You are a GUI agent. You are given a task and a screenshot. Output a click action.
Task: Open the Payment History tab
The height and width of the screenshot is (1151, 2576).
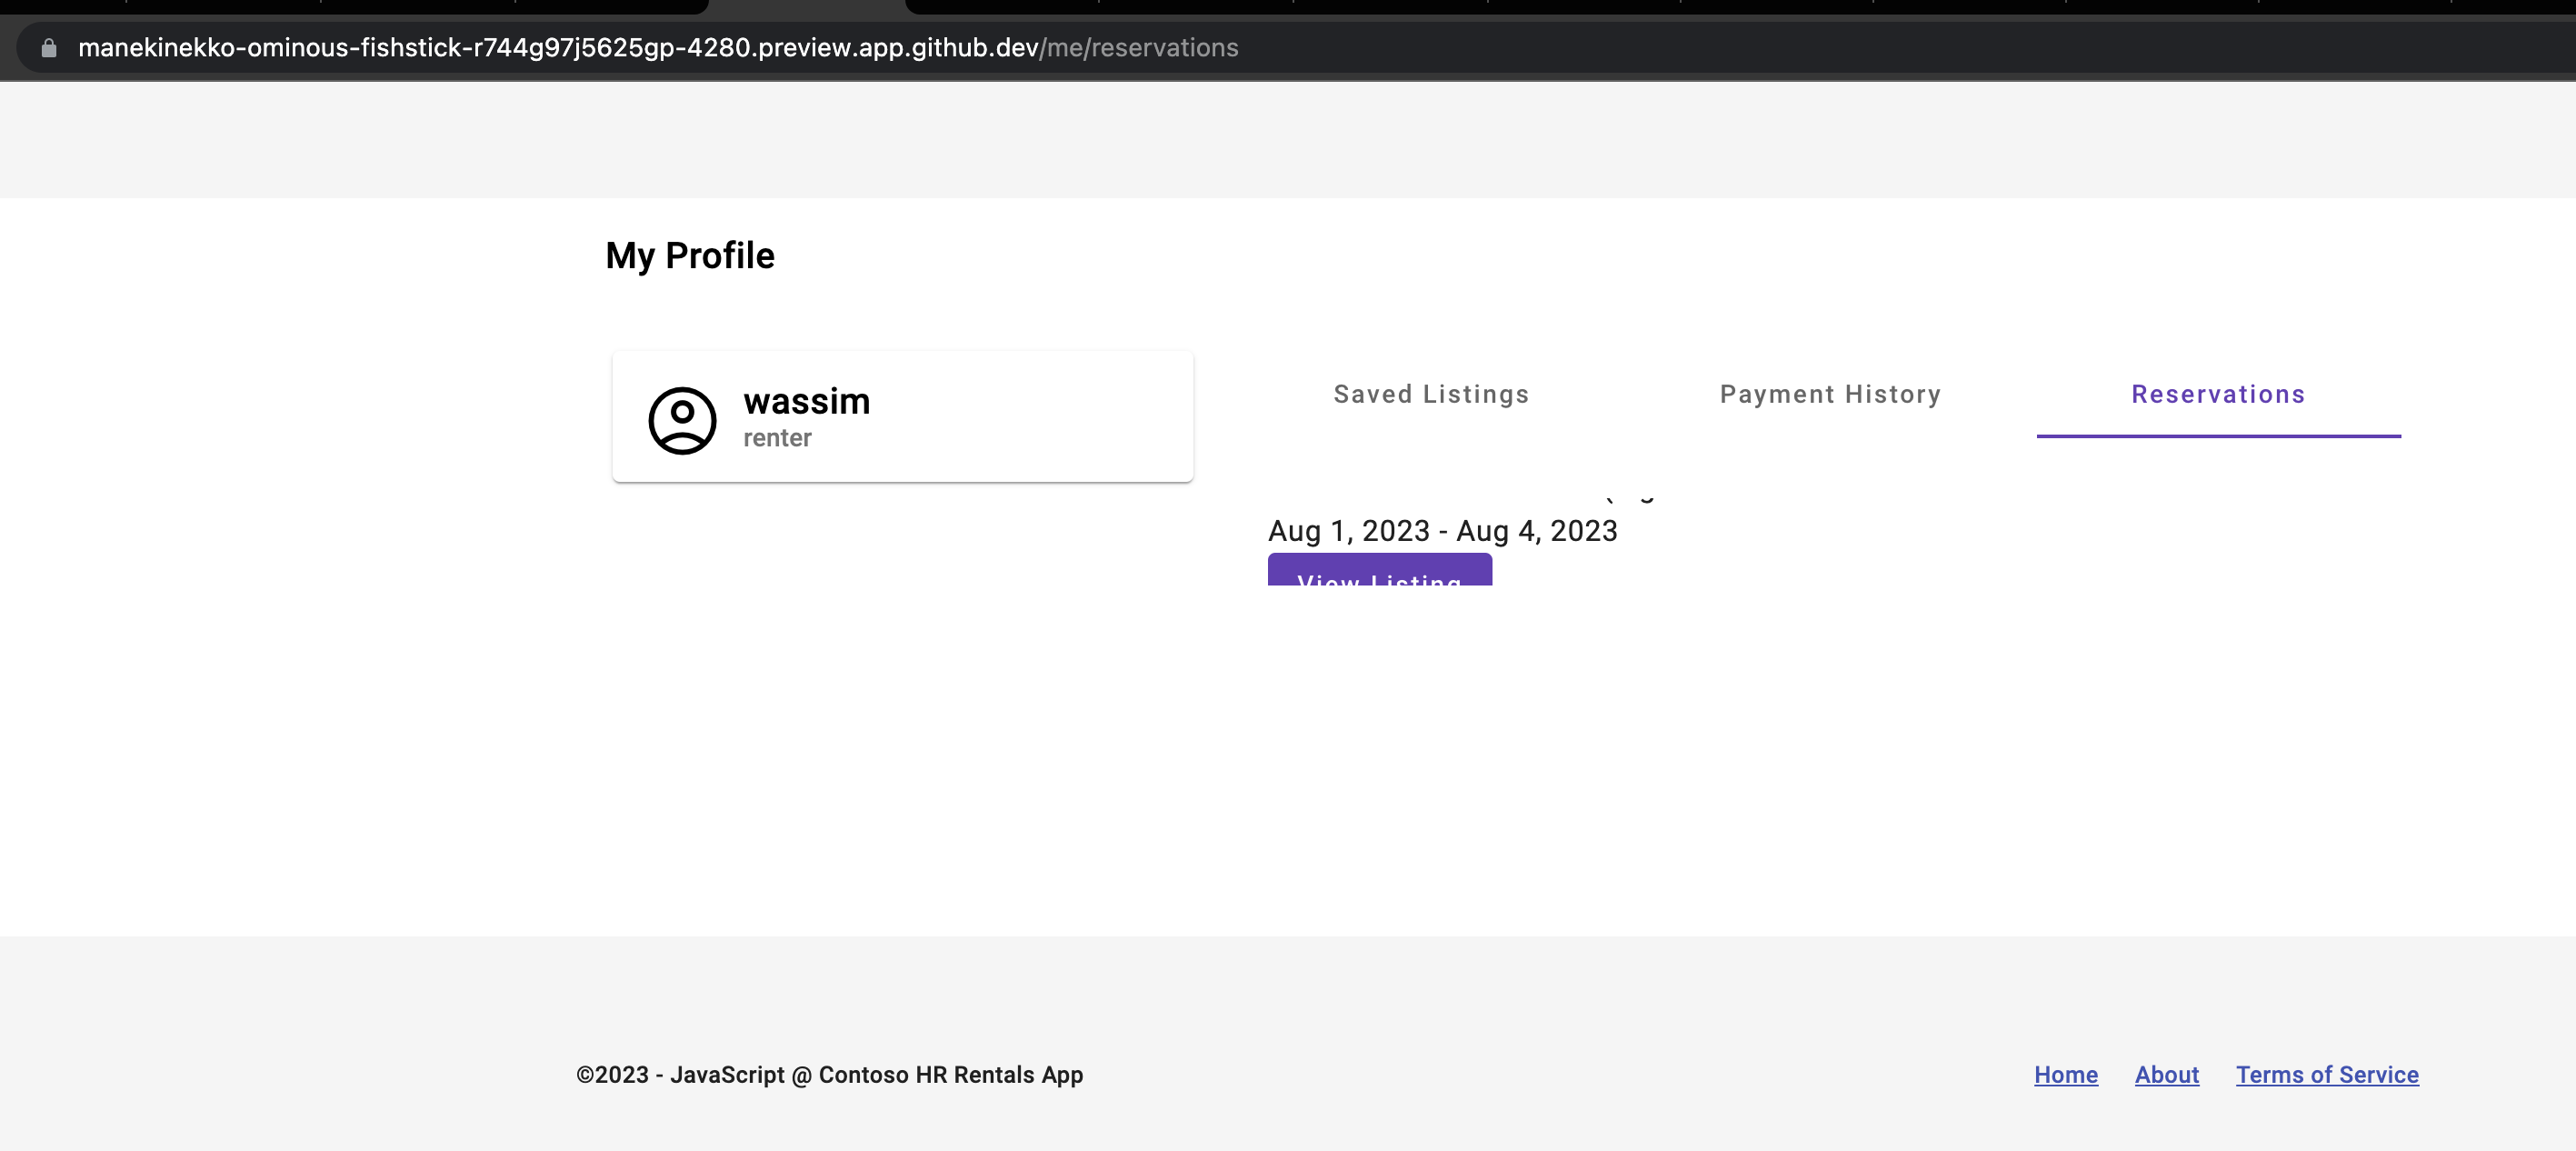tap(1829, 394)
